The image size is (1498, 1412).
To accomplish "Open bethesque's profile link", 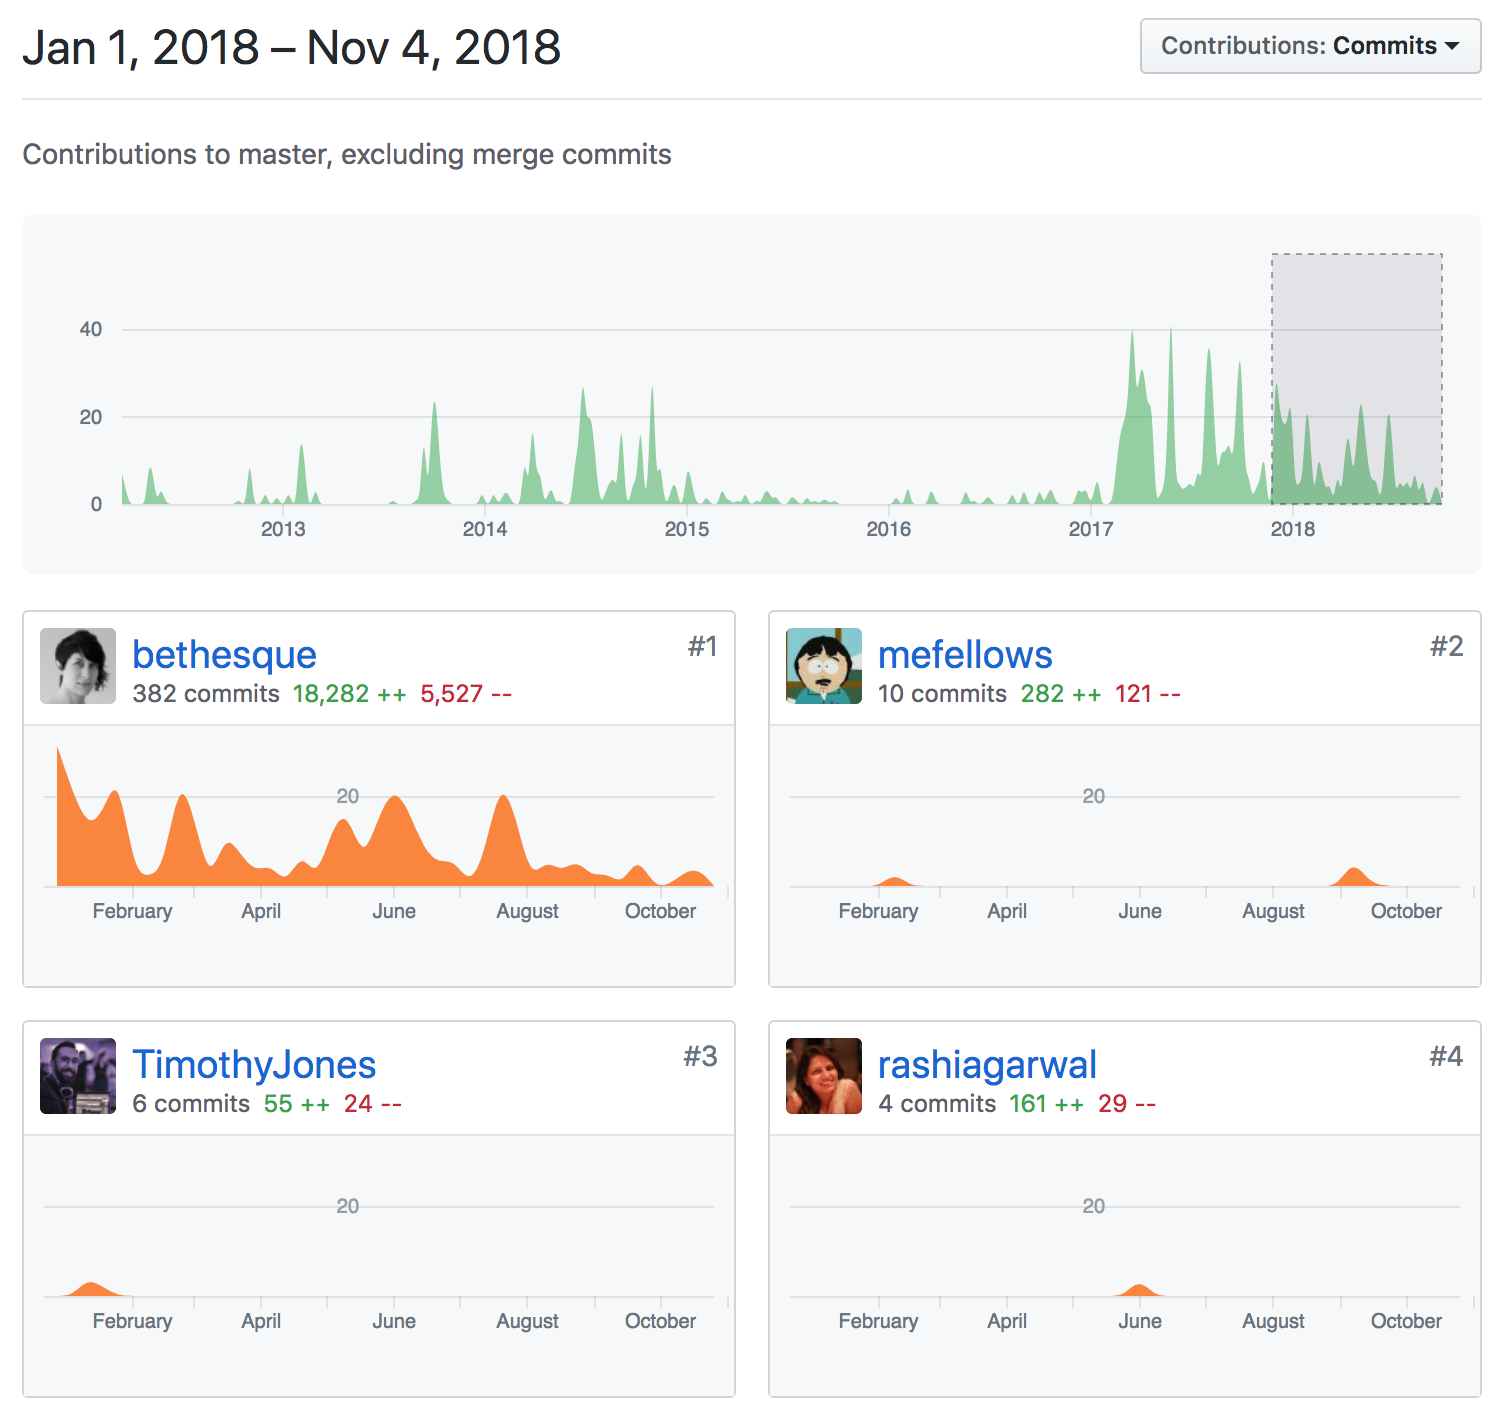I will pyautogui.click(x=224, y=654).
